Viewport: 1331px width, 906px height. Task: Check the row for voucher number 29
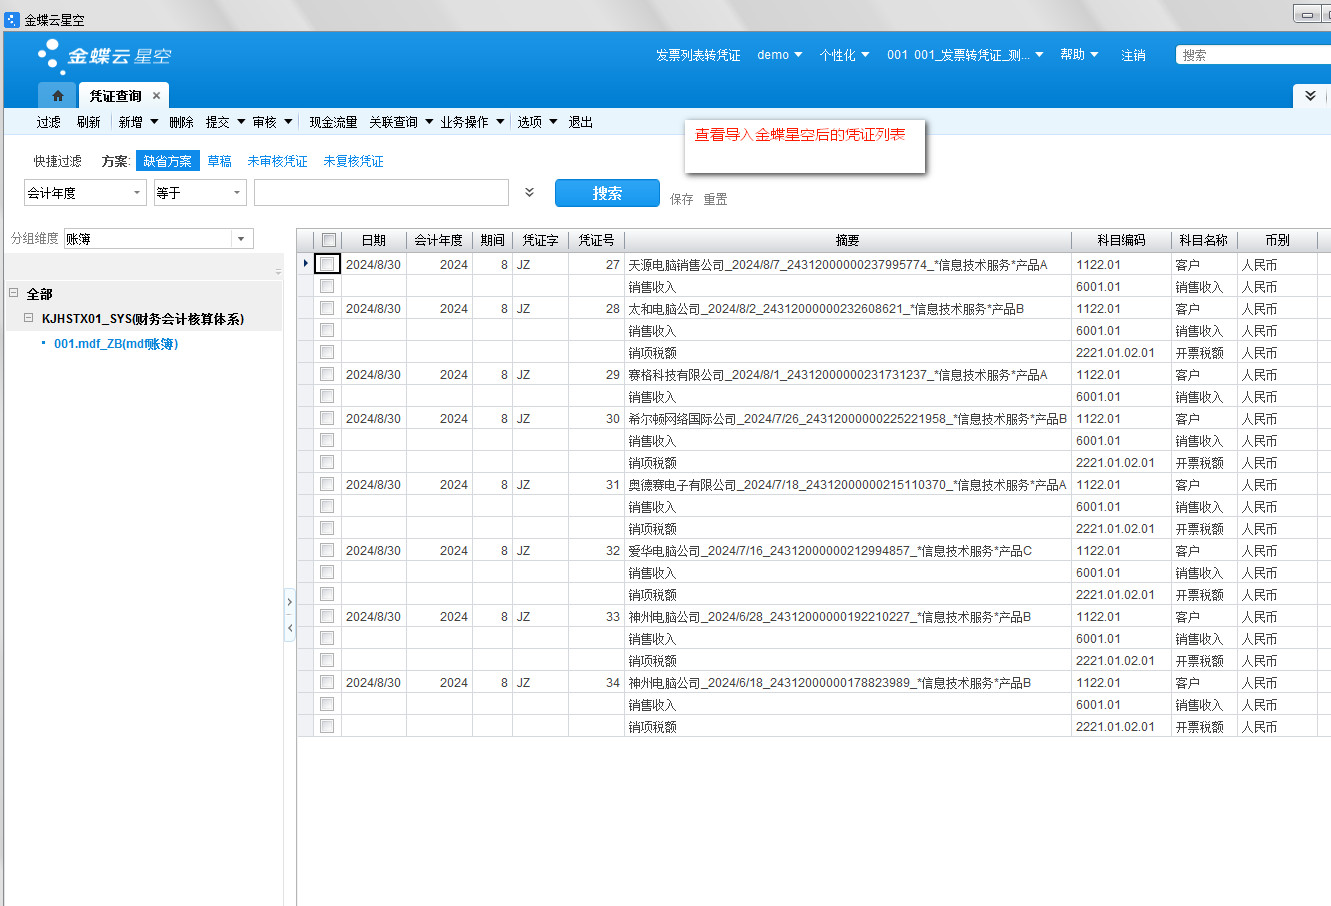tap(327, 374)
